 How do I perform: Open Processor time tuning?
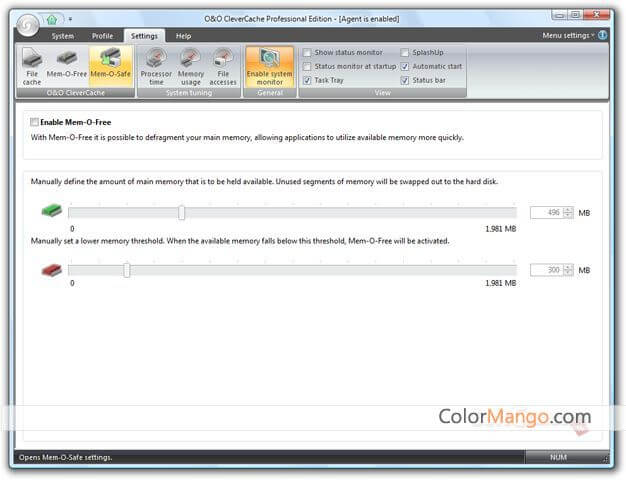156,66
